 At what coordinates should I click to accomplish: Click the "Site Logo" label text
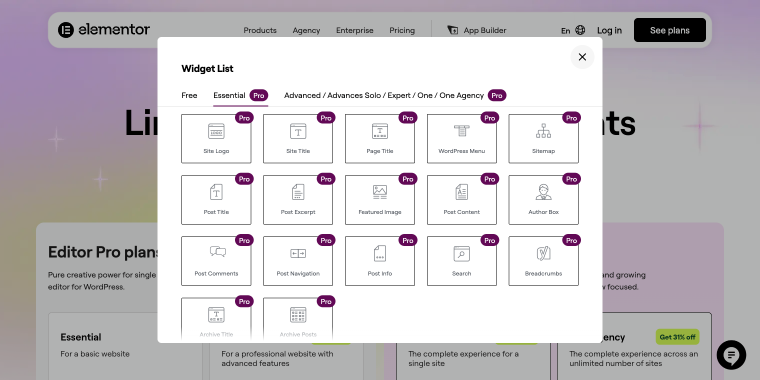(x=216, y=151)
